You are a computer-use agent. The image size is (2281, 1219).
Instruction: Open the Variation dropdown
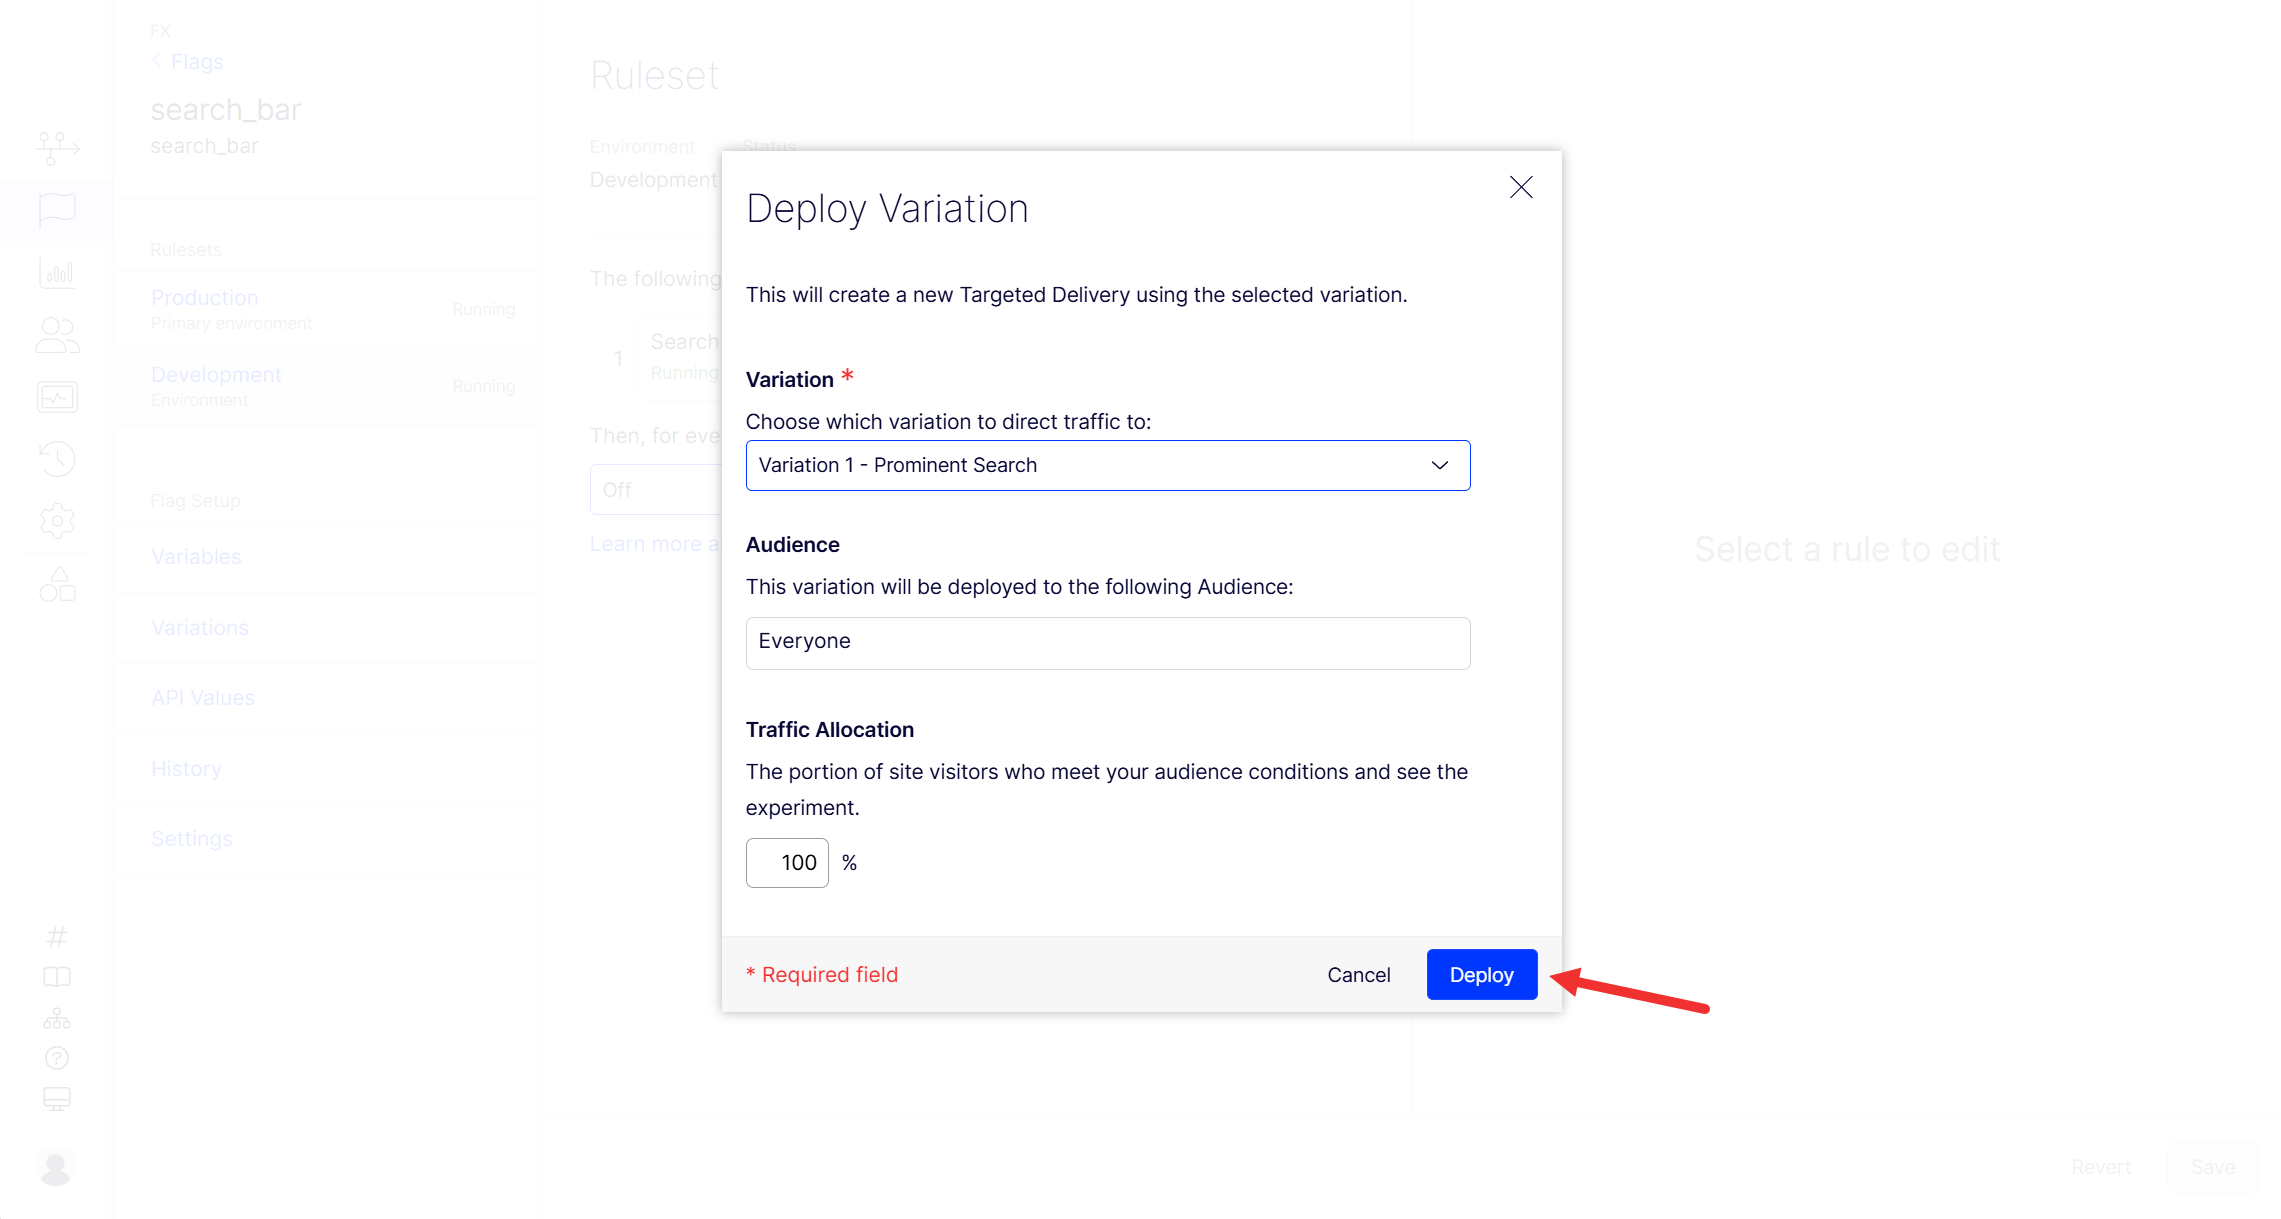[x=1107, y=465]
